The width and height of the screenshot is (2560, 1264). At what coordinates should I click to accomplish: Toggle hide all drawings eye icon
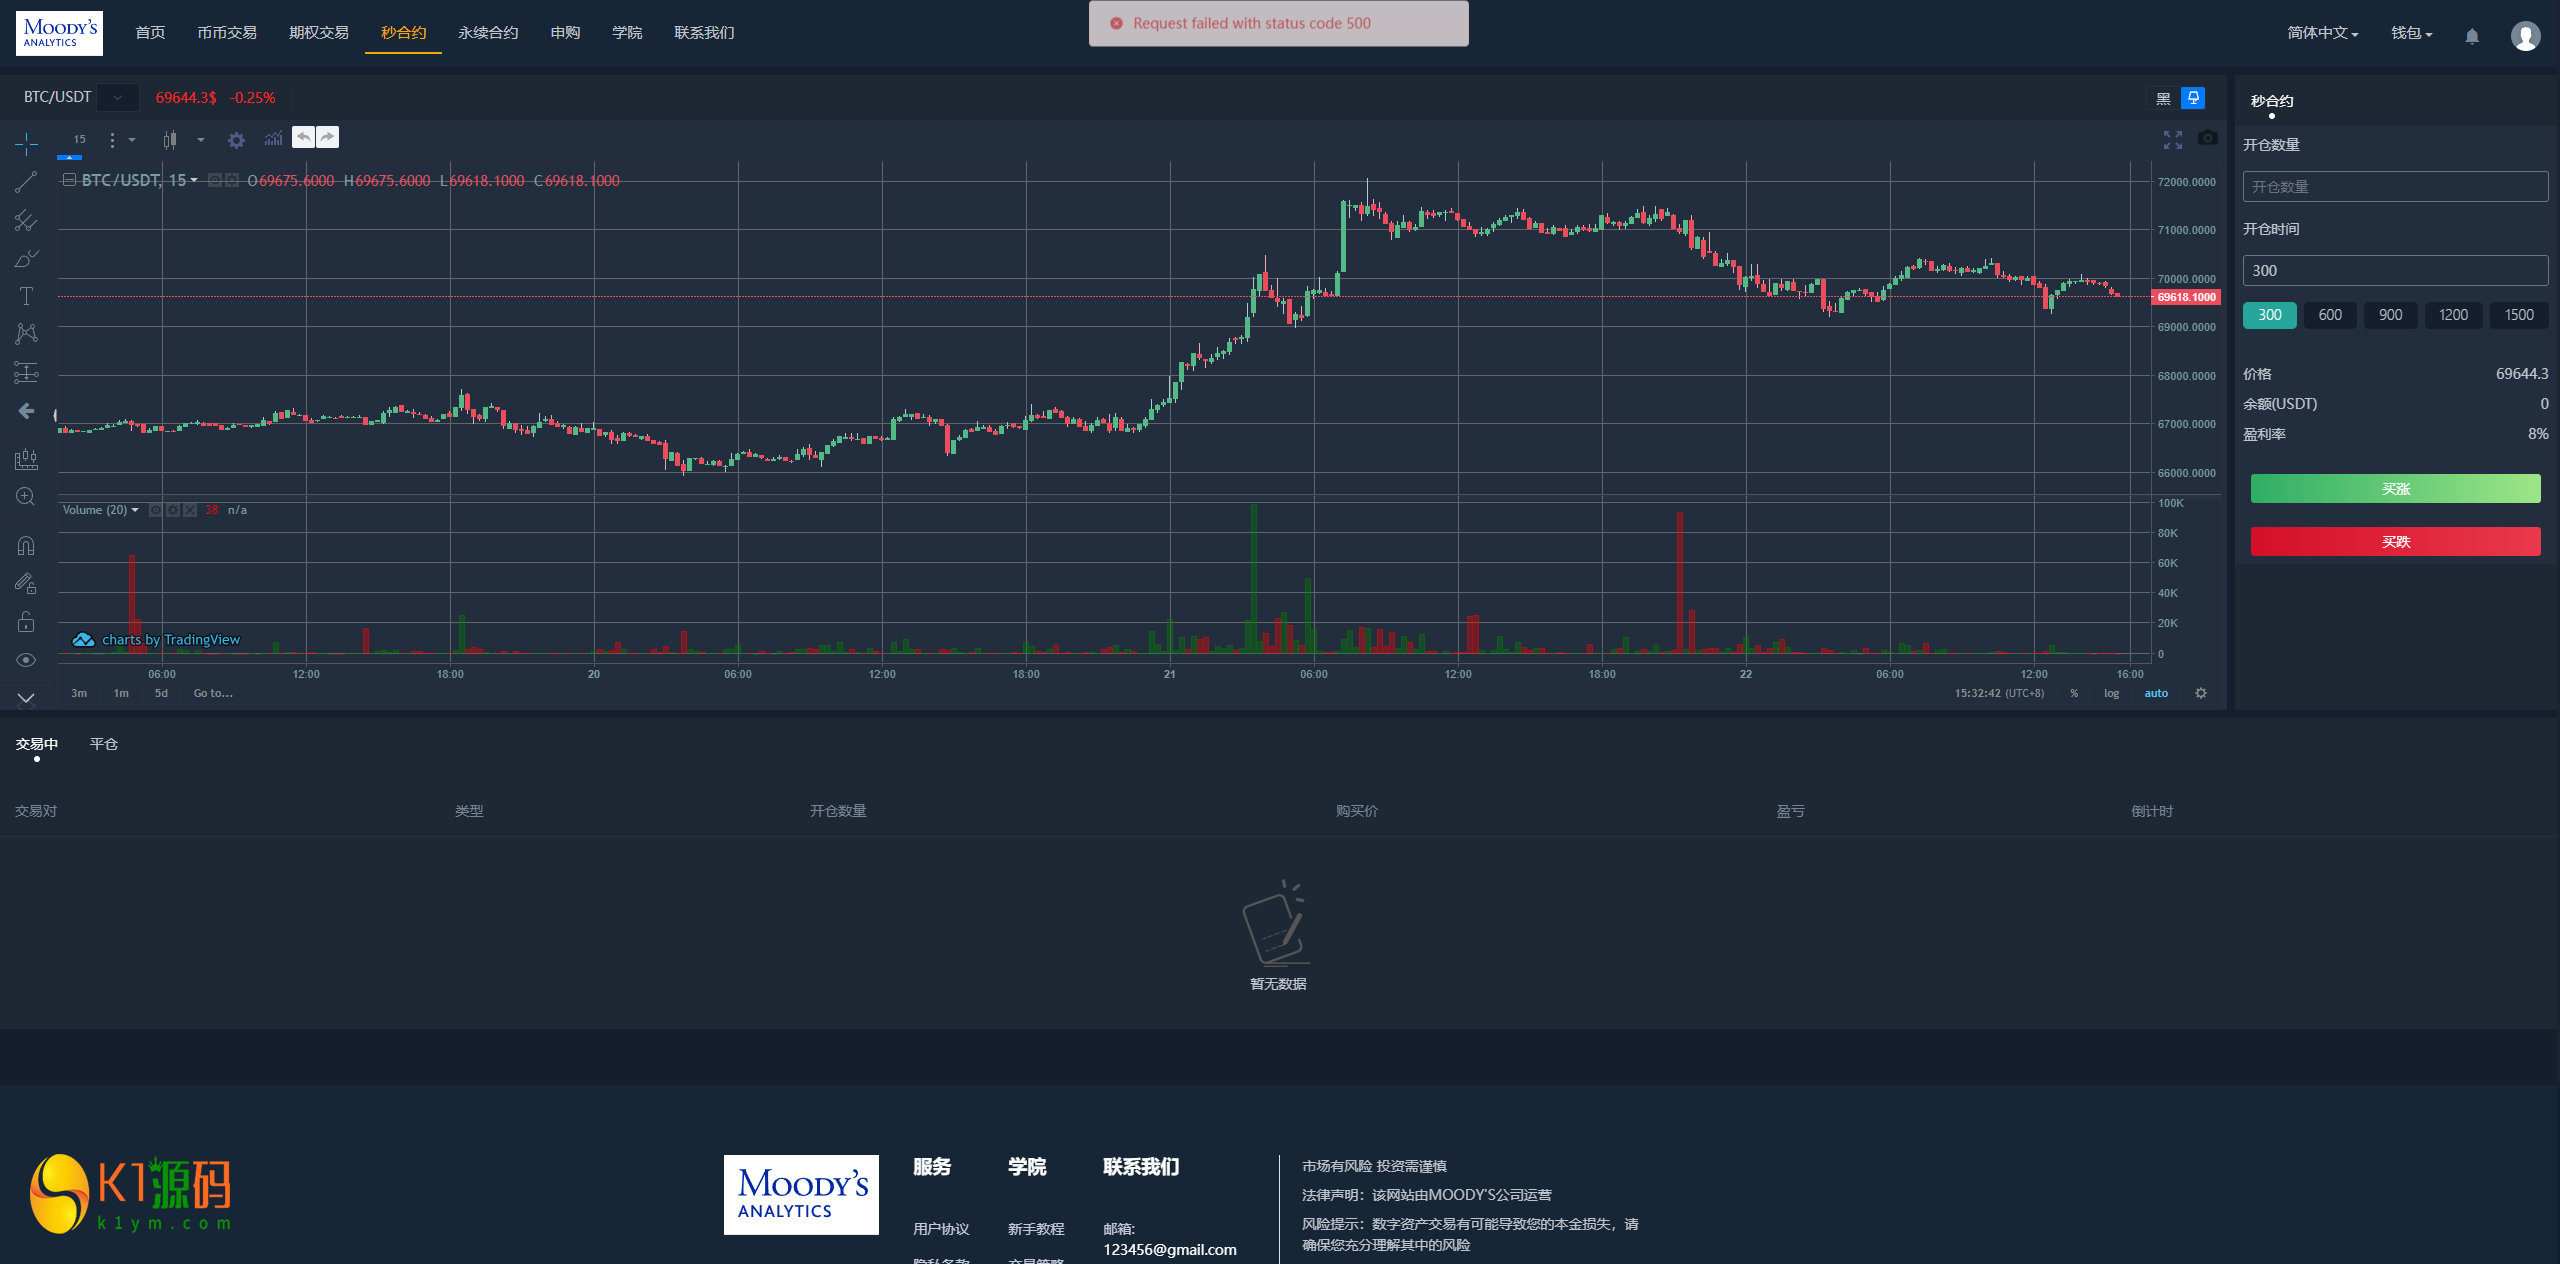click(26, 660)
